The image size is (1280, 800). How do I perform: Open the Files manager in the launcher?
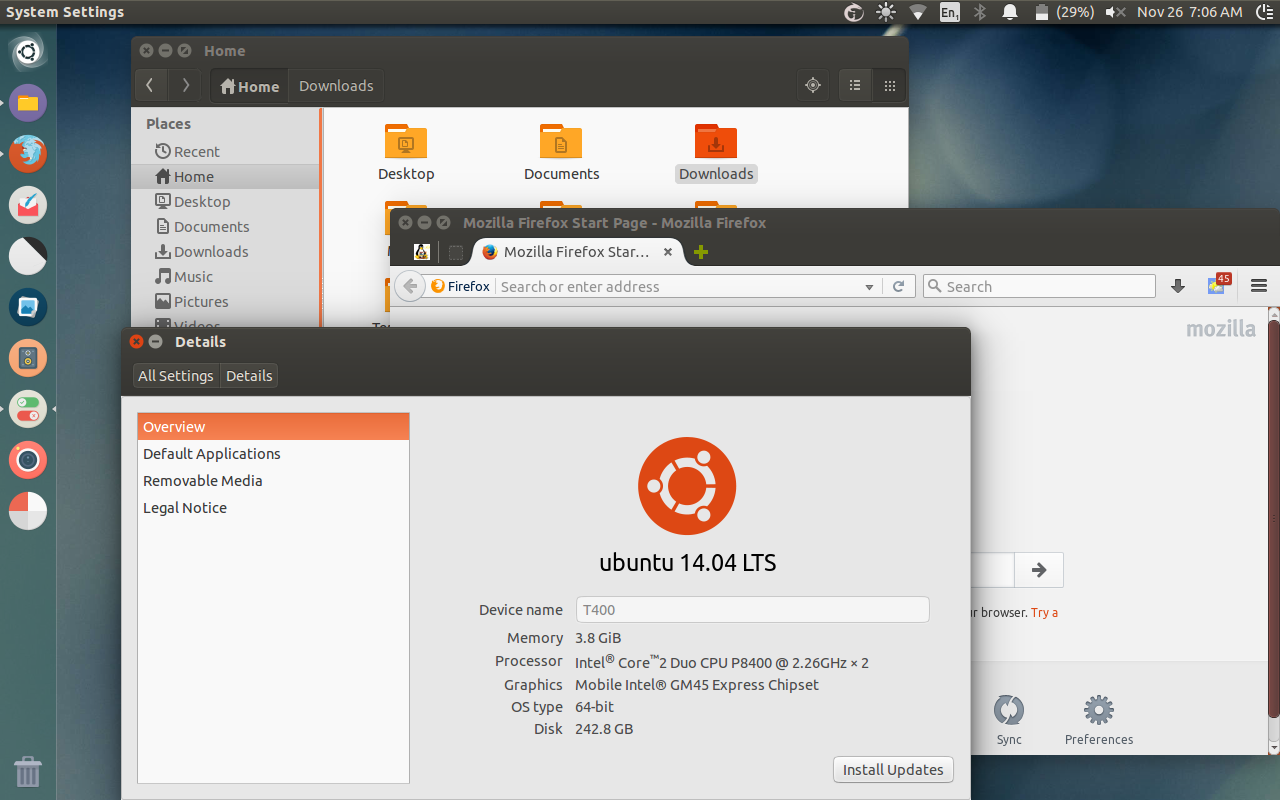point(28,103)
